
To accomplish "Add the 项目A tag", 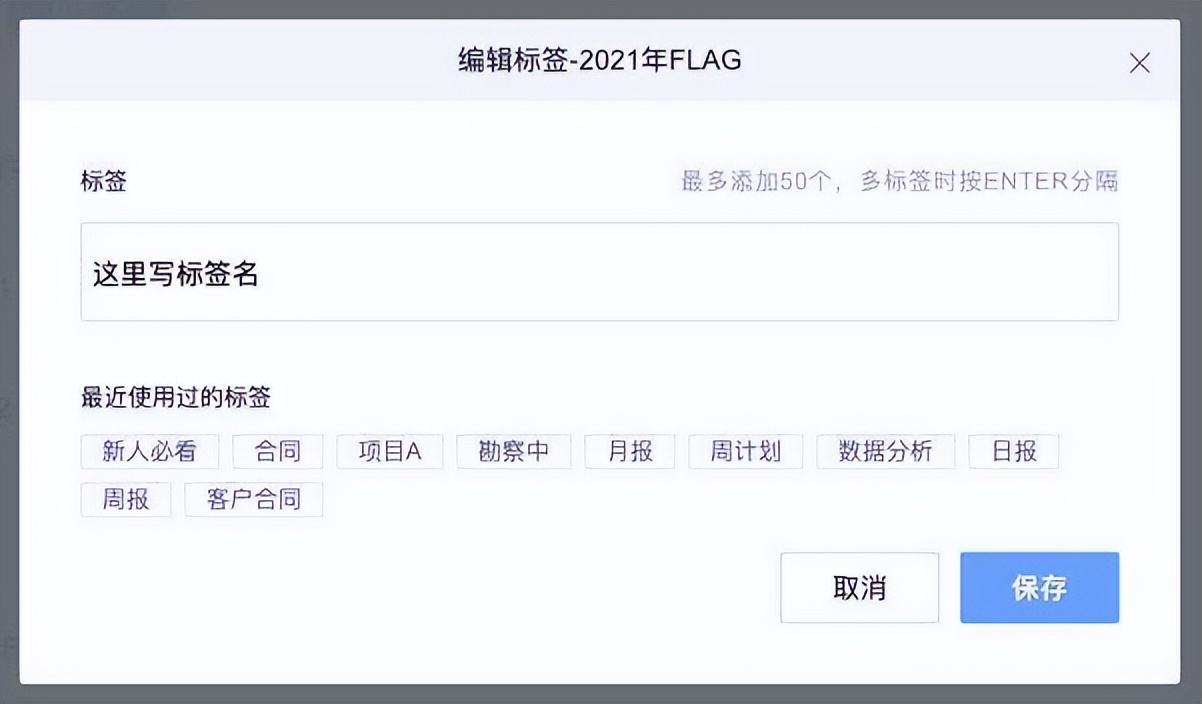I will pos(390,451).
